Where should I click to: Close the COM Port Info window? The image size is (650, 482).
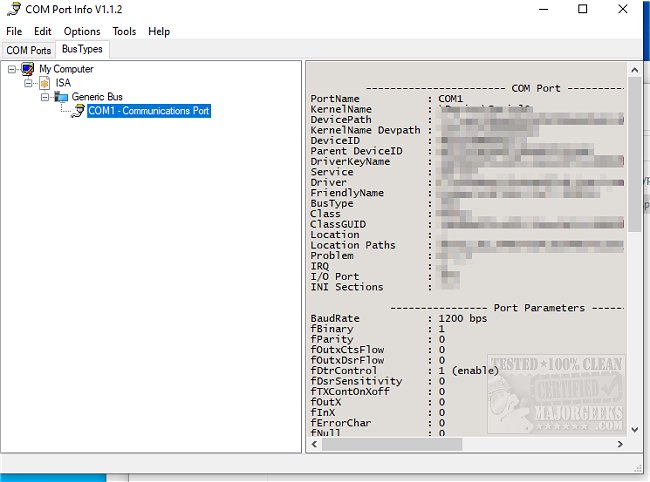tap(623, 9)
